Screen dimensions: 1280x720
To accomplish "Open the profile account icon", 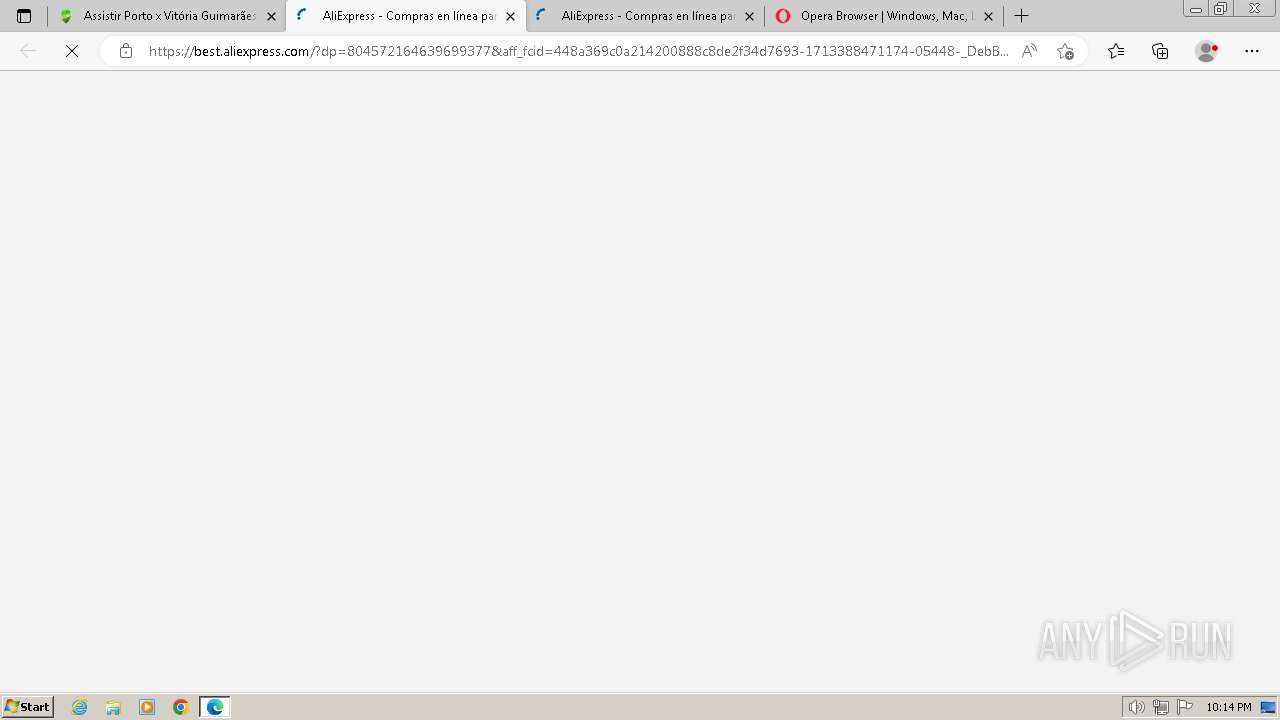I will pyautogui.click(x=1207, y=51).
